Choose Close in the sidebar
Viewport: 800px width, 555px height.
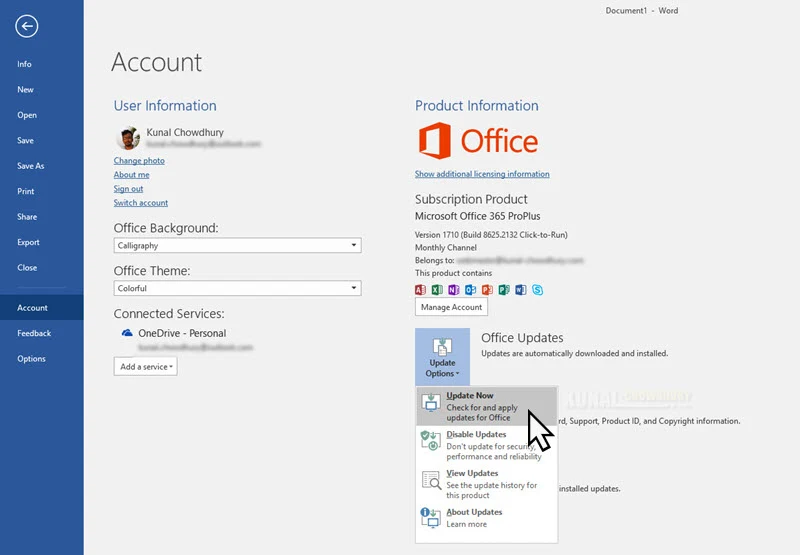[x=27, y=268]
